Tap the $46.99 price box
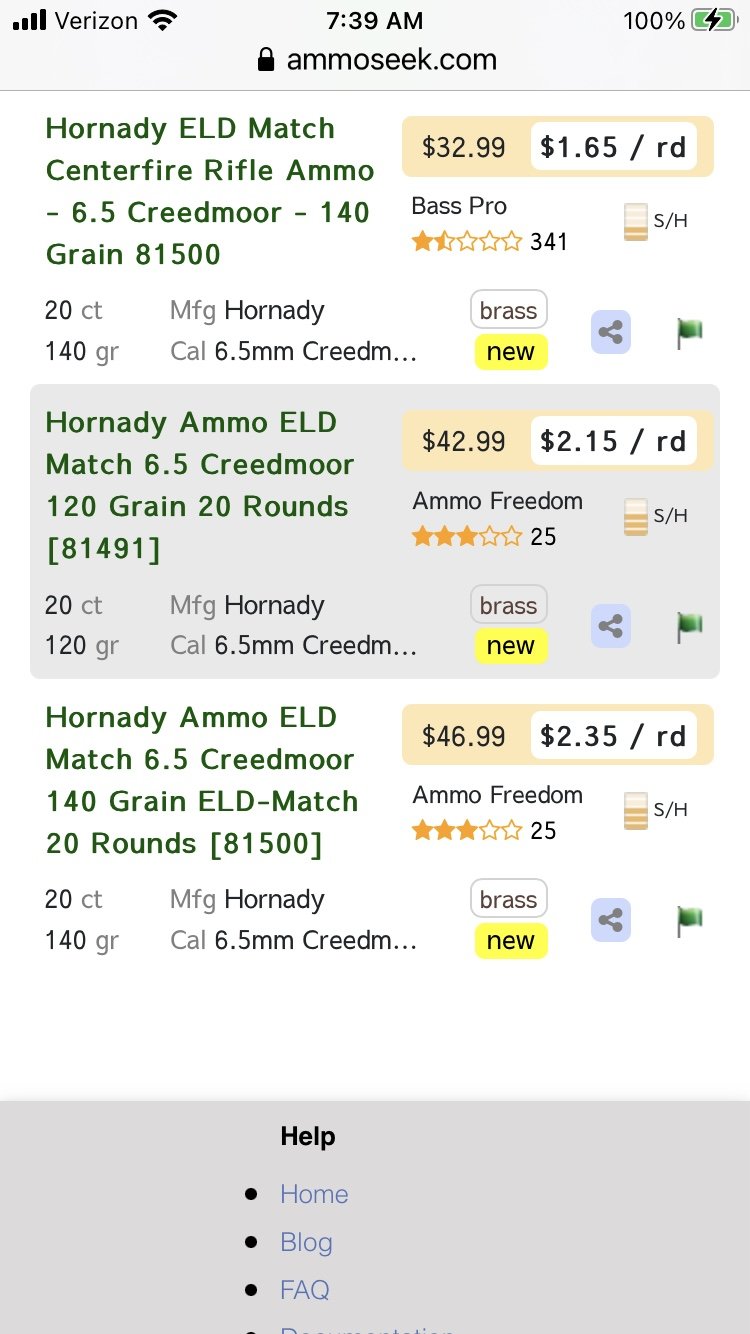 tap(464, 737)
